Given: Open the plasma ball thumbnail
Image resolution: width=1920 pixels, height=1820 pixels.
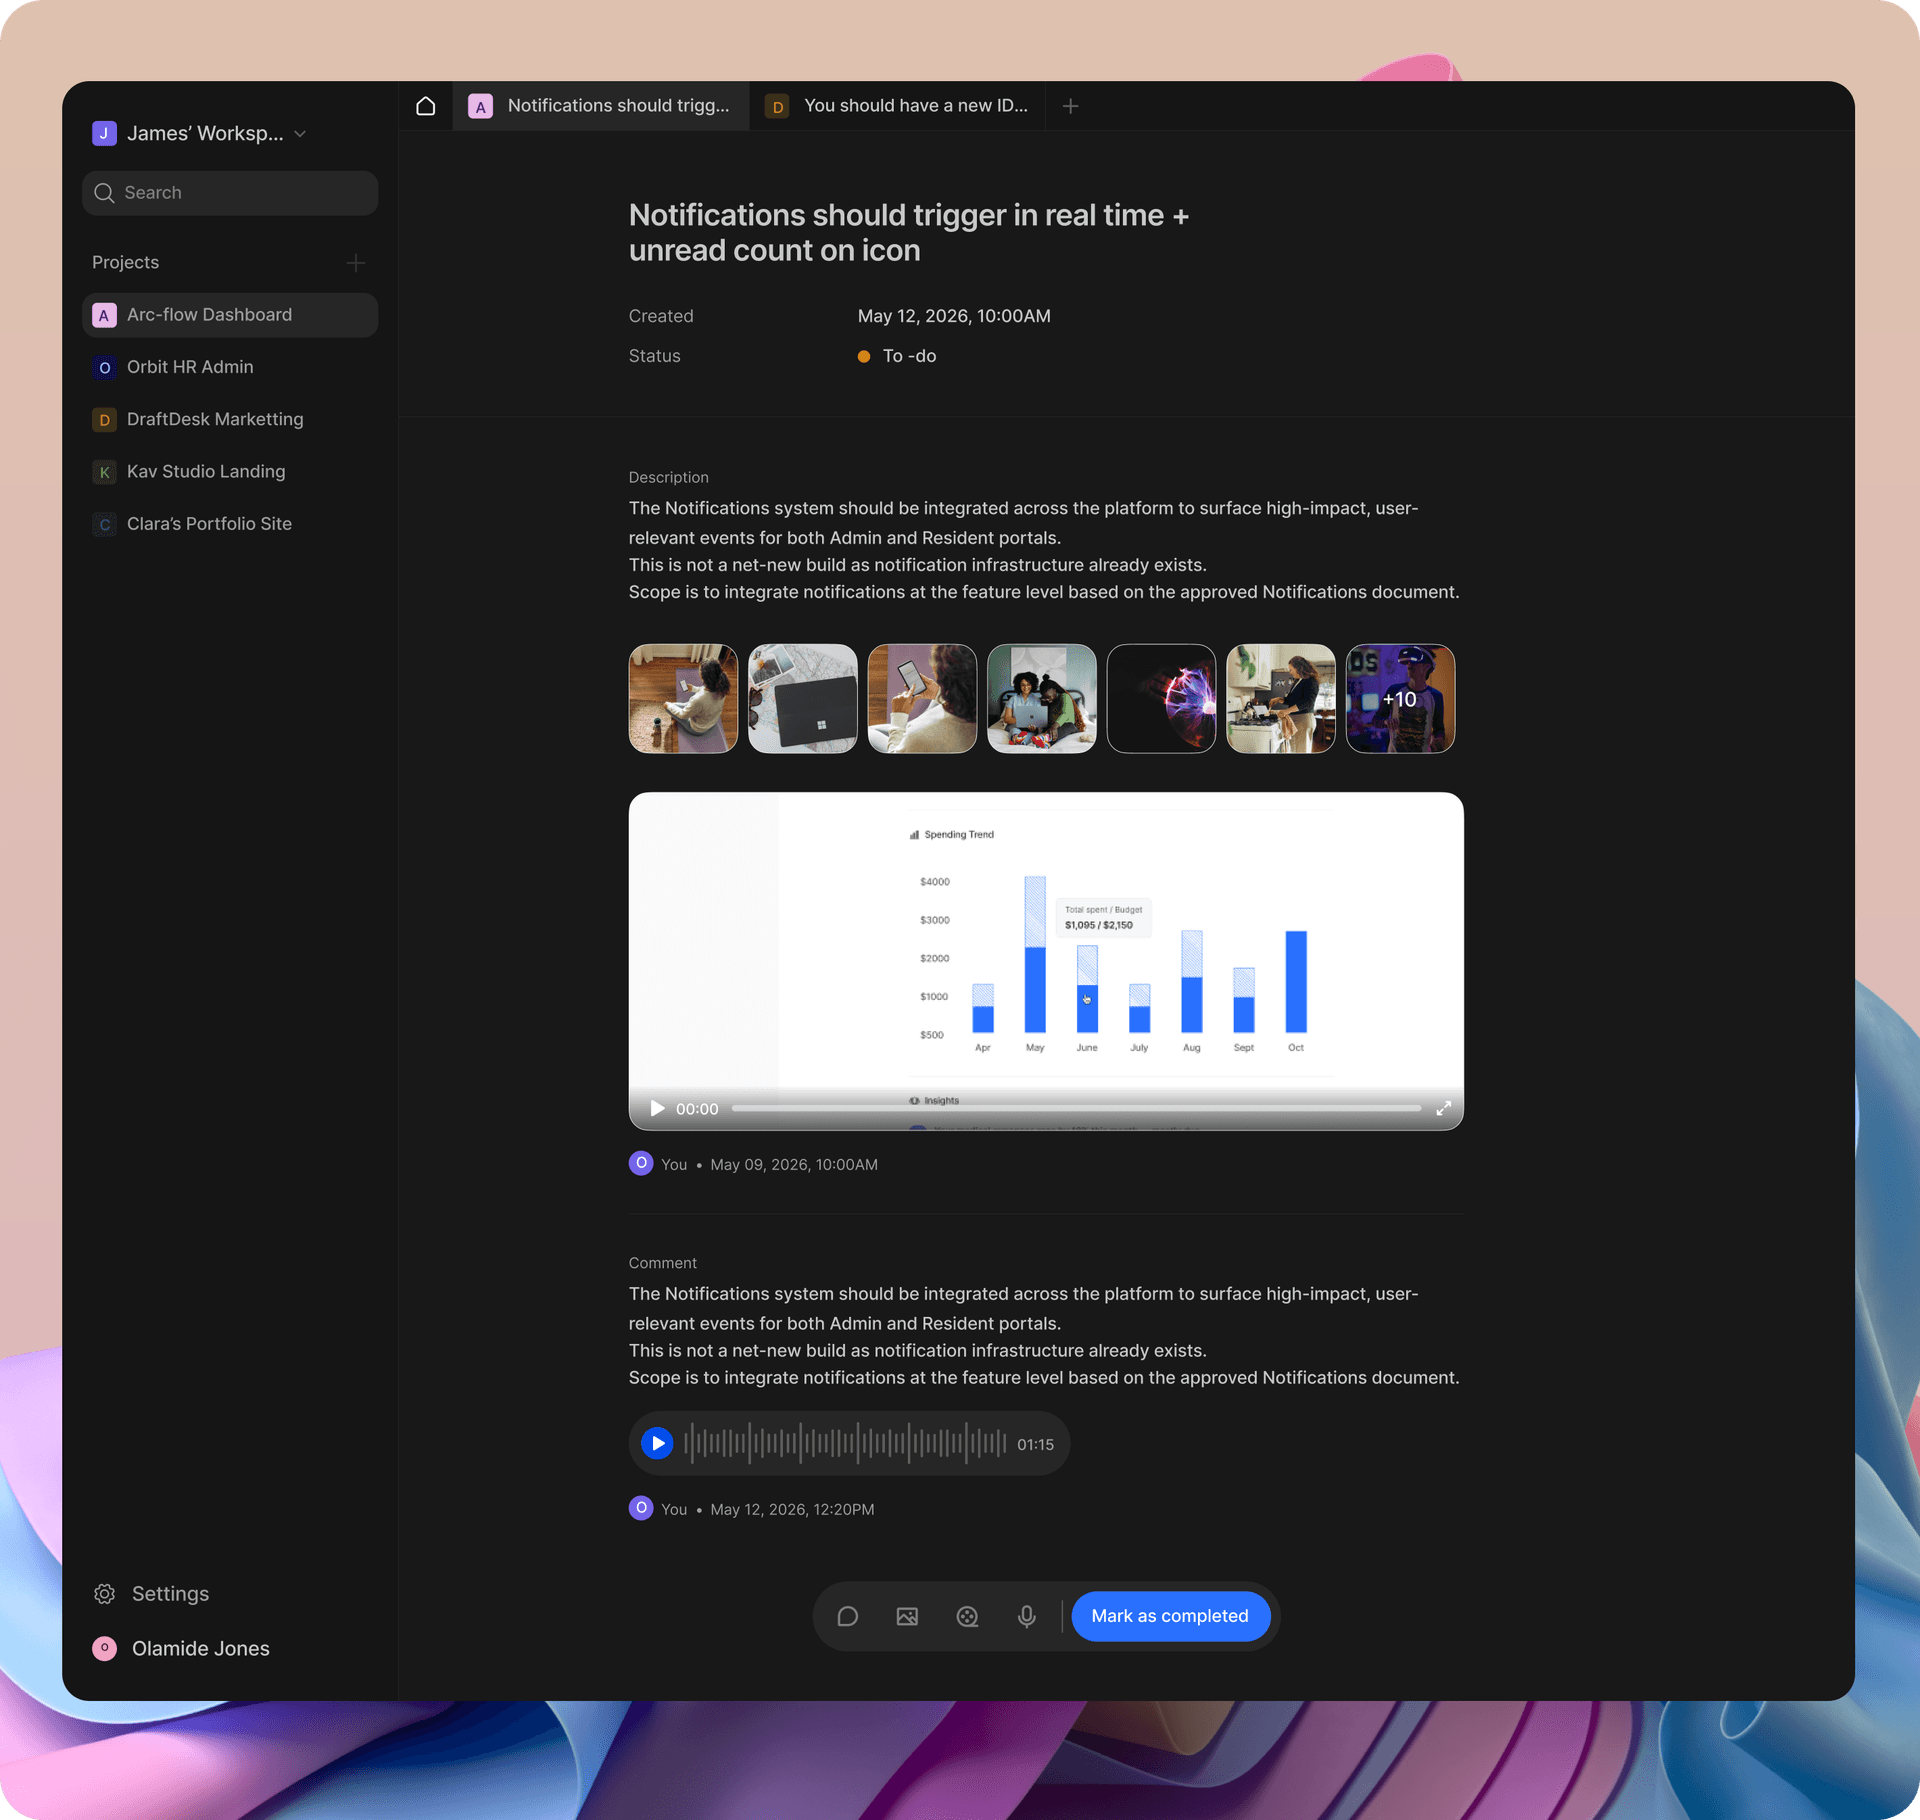Looking at the screenshot, I should point(1161,699).
